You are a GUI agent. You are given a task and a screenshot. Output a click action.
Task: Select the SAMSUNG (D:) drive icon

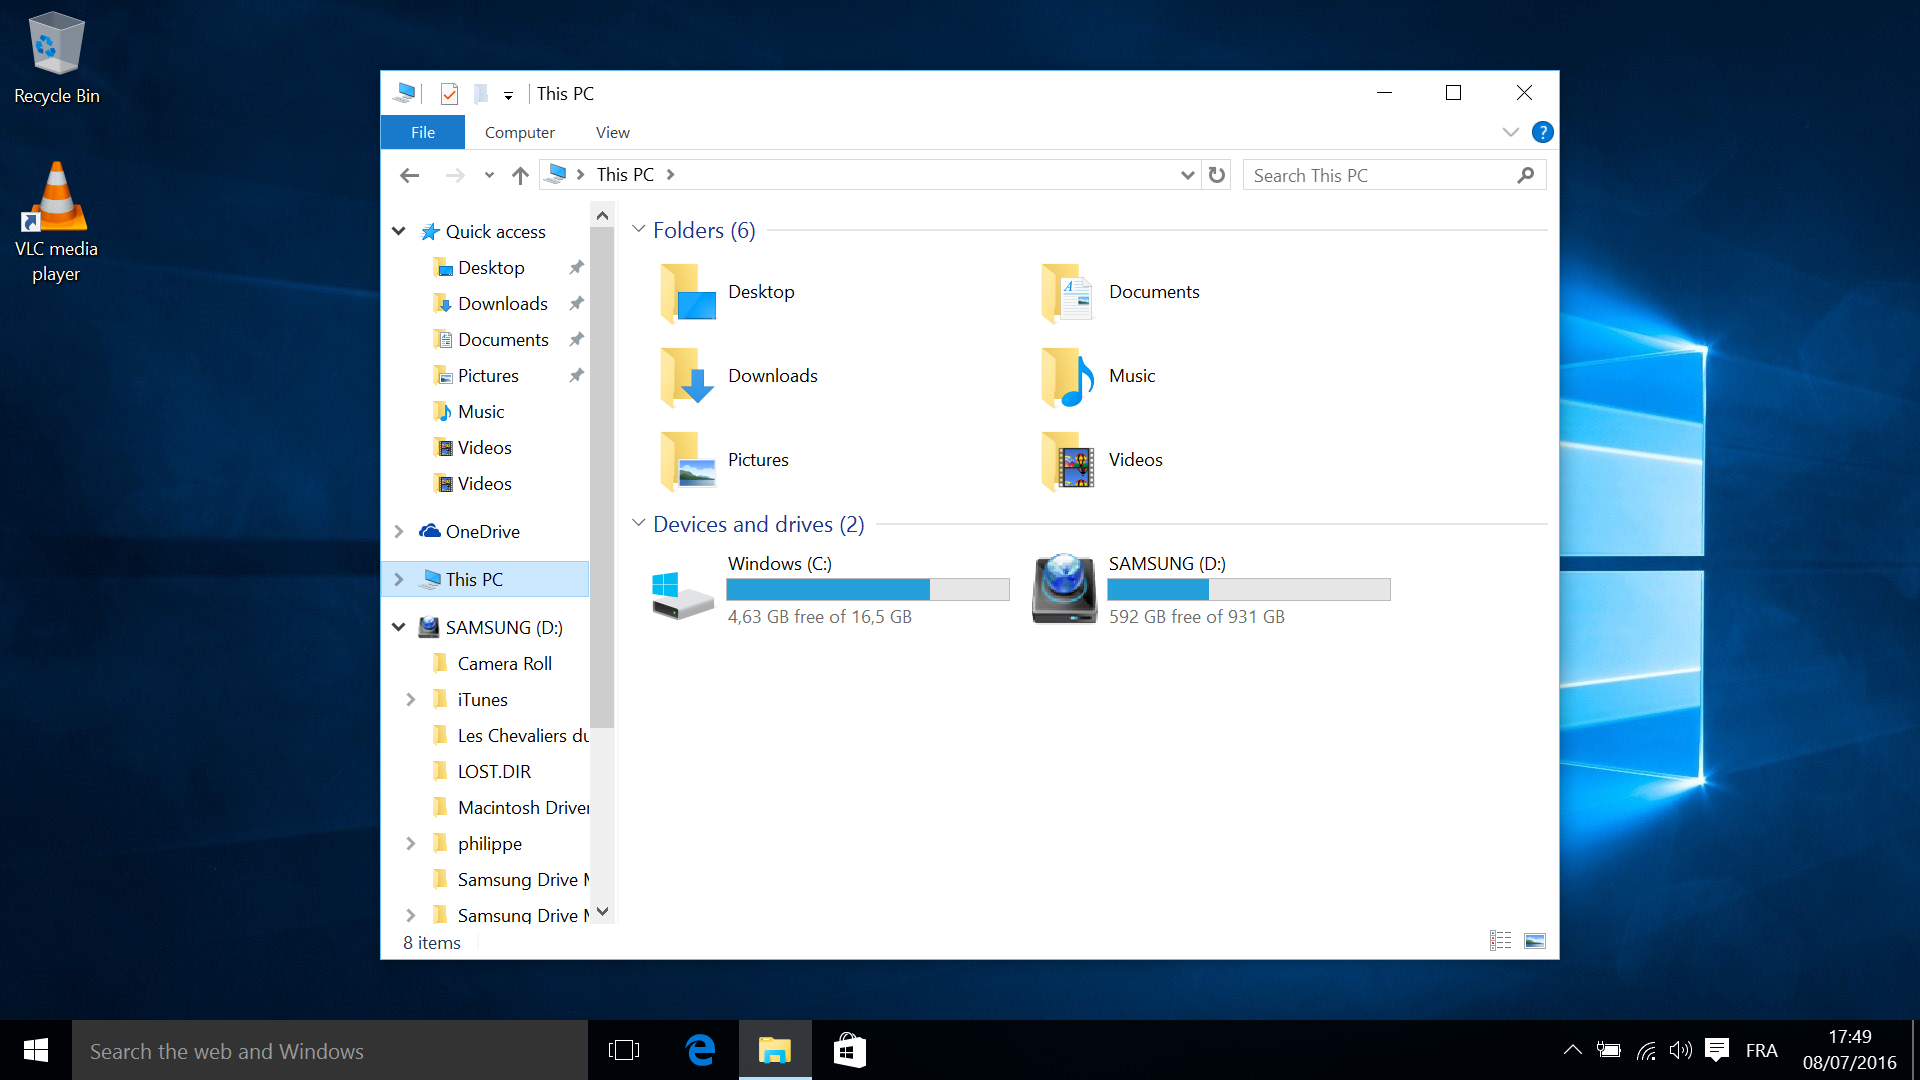pyautogui.click(x=1065, y=589)
